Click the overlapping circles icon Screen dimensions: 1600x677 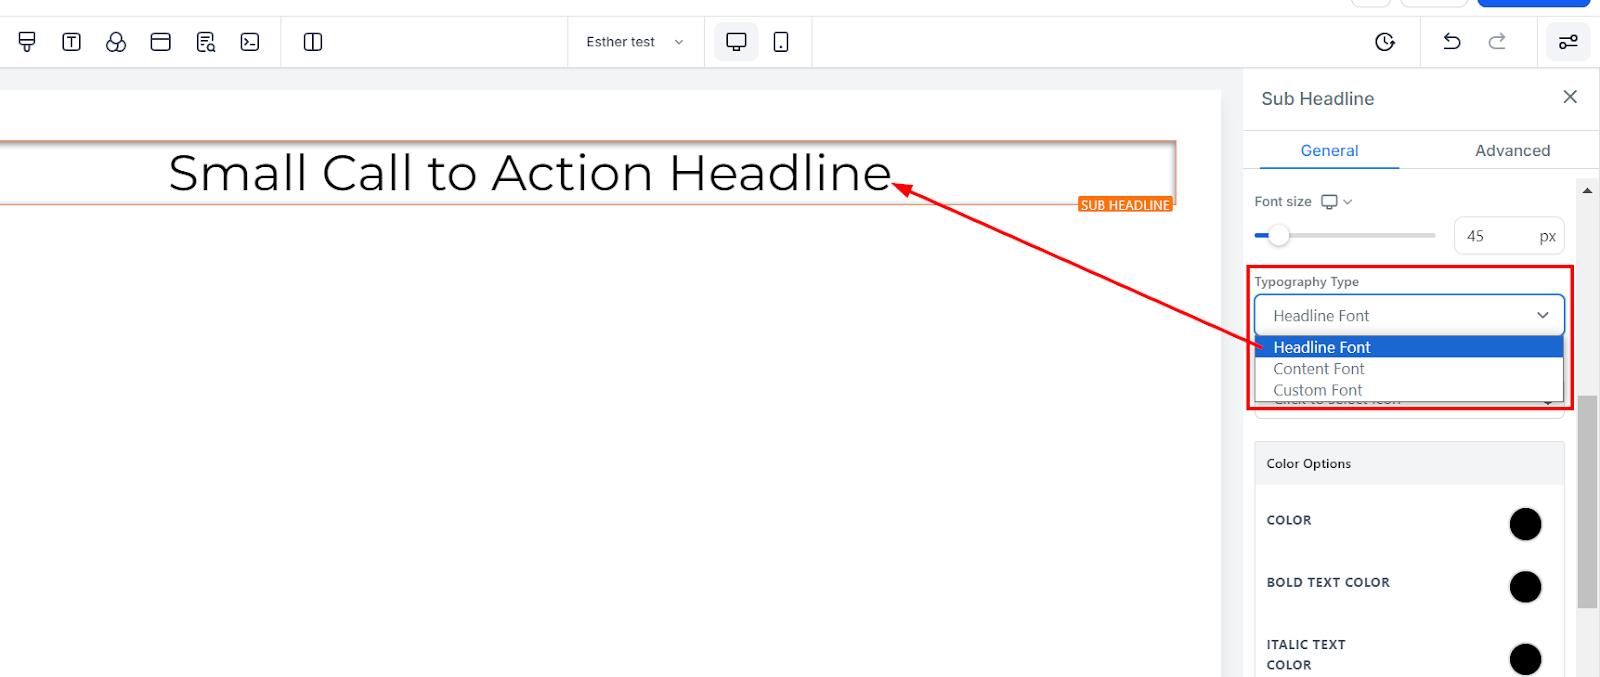(116, 42)
